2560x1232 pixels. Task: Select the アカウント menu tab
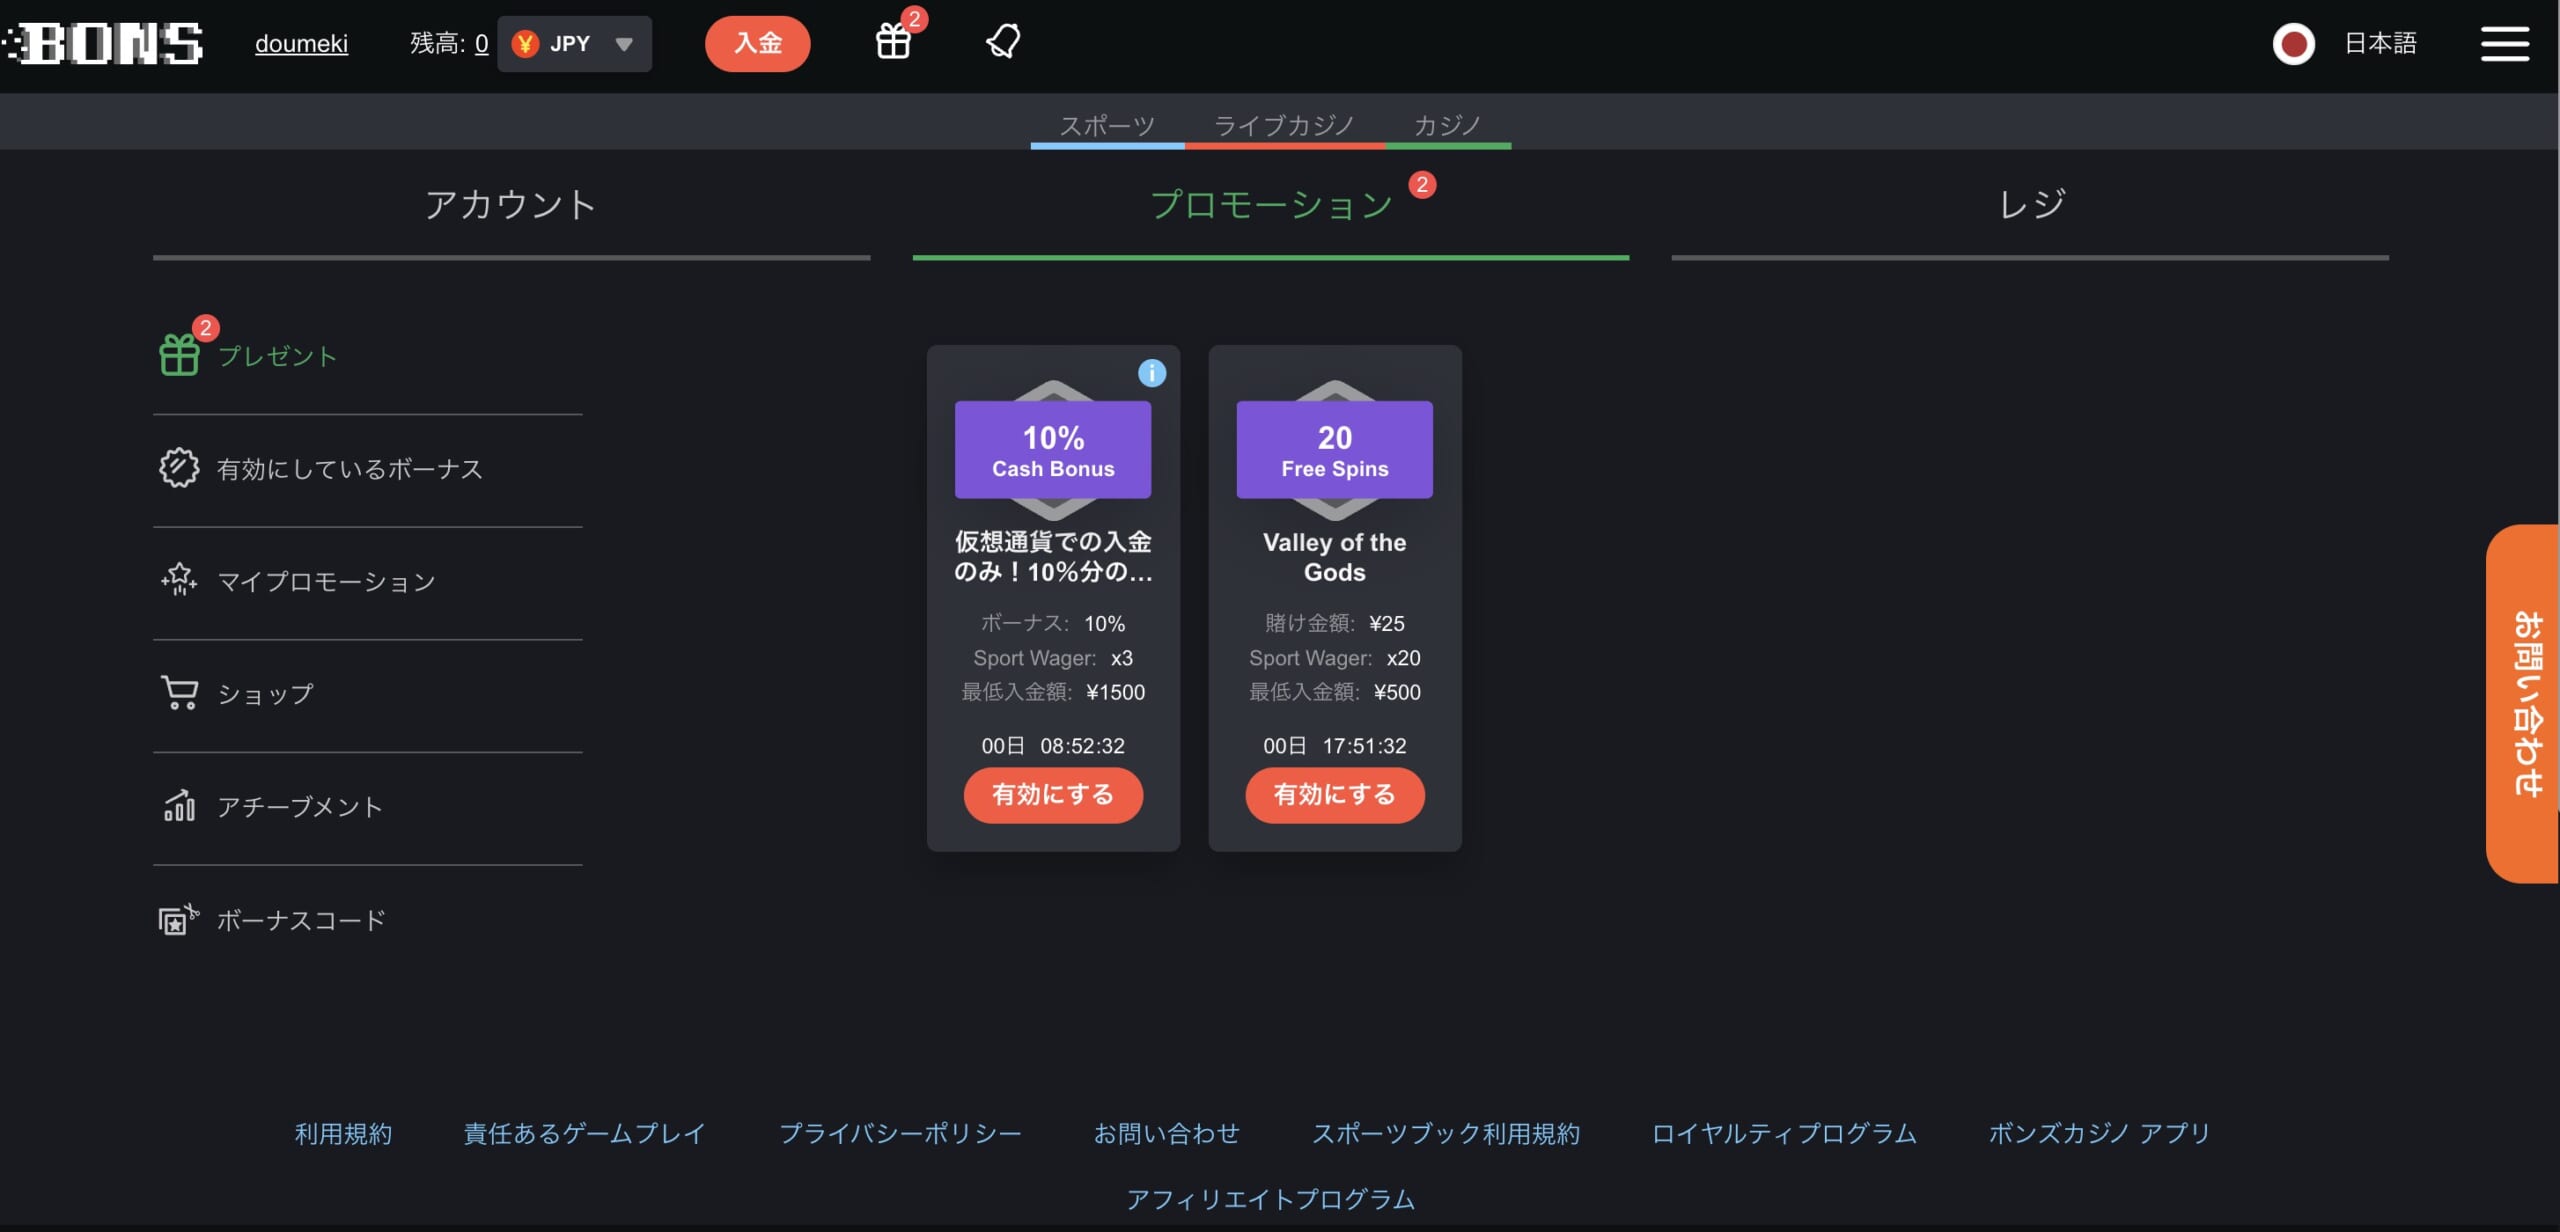511,202
